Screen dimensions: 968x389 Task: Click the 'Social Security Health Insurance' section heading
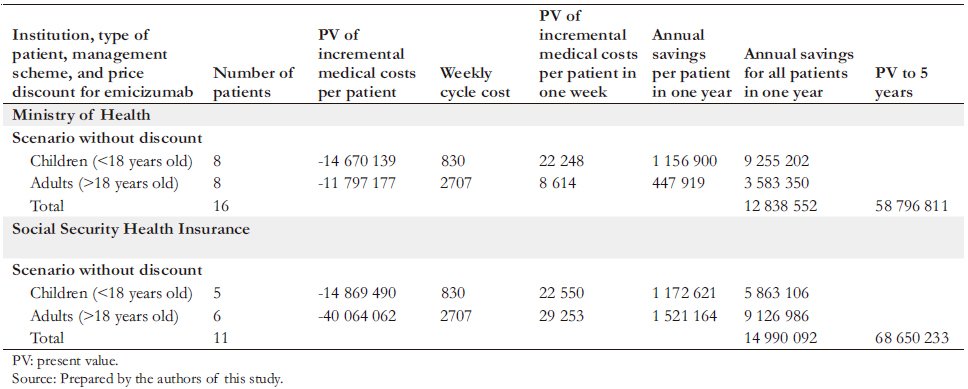(x=131, y=229)
